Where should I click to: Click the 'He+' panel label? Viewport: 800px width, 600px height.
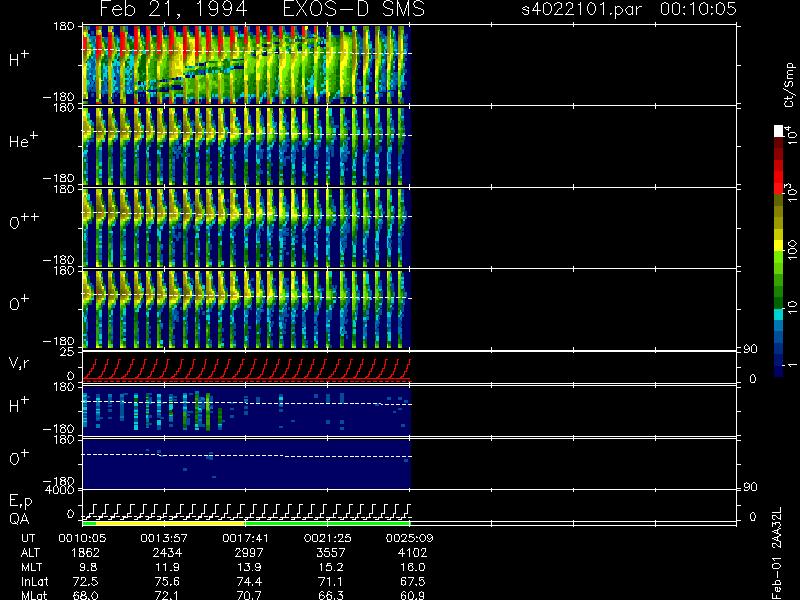23,140
